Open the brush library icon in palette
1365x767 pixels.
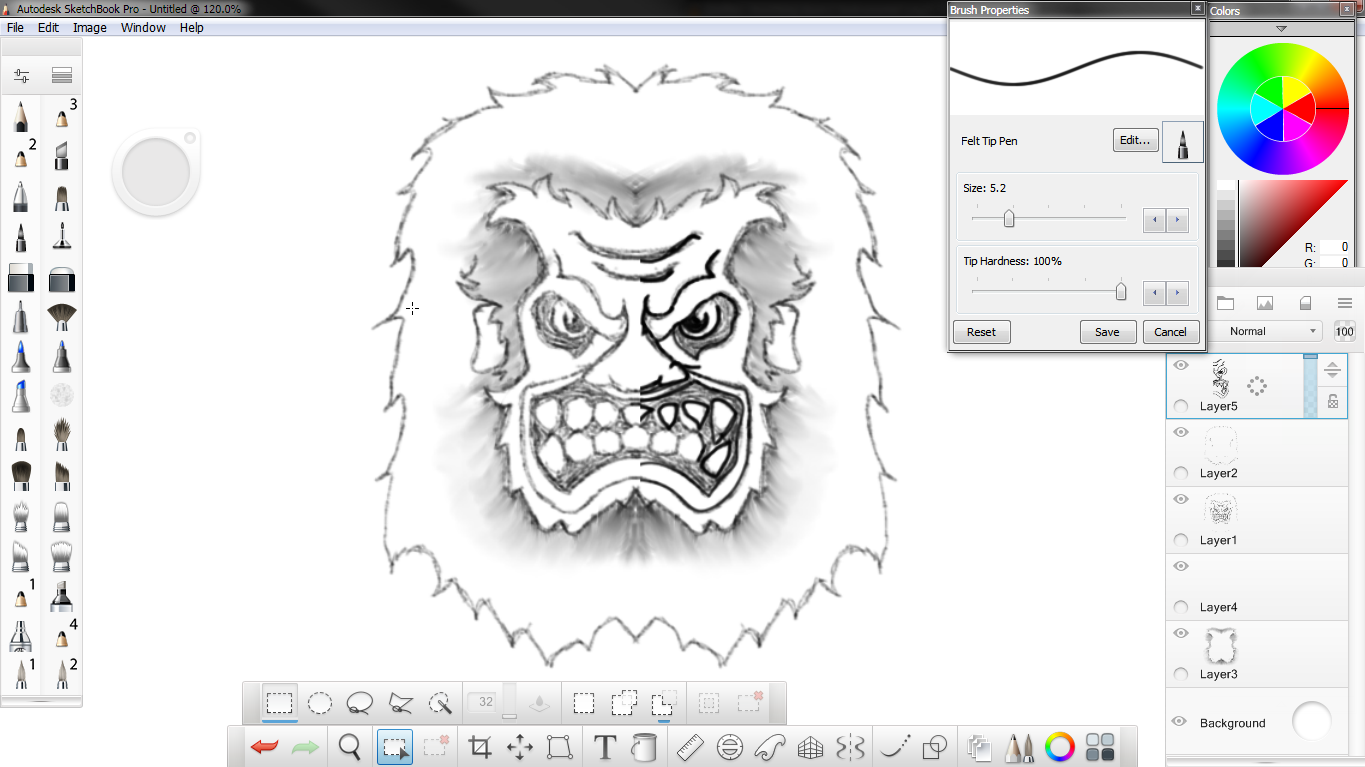click(62, 75)
